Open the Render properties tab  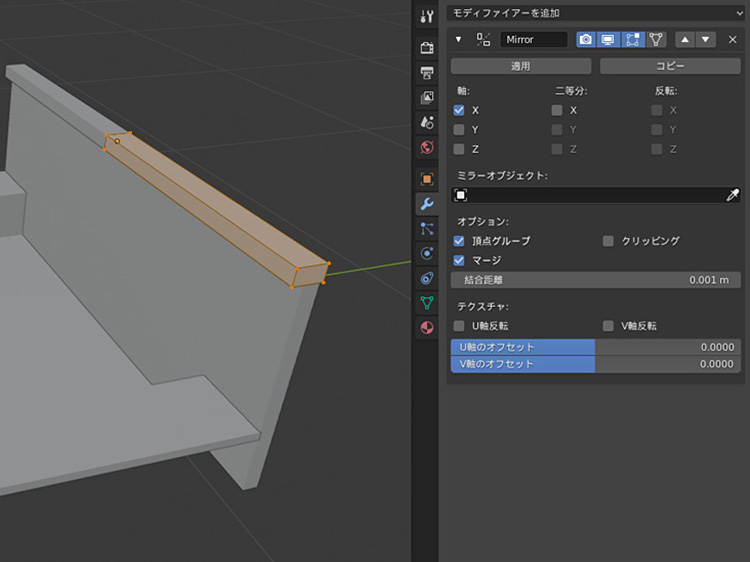(x=427, y=48)
